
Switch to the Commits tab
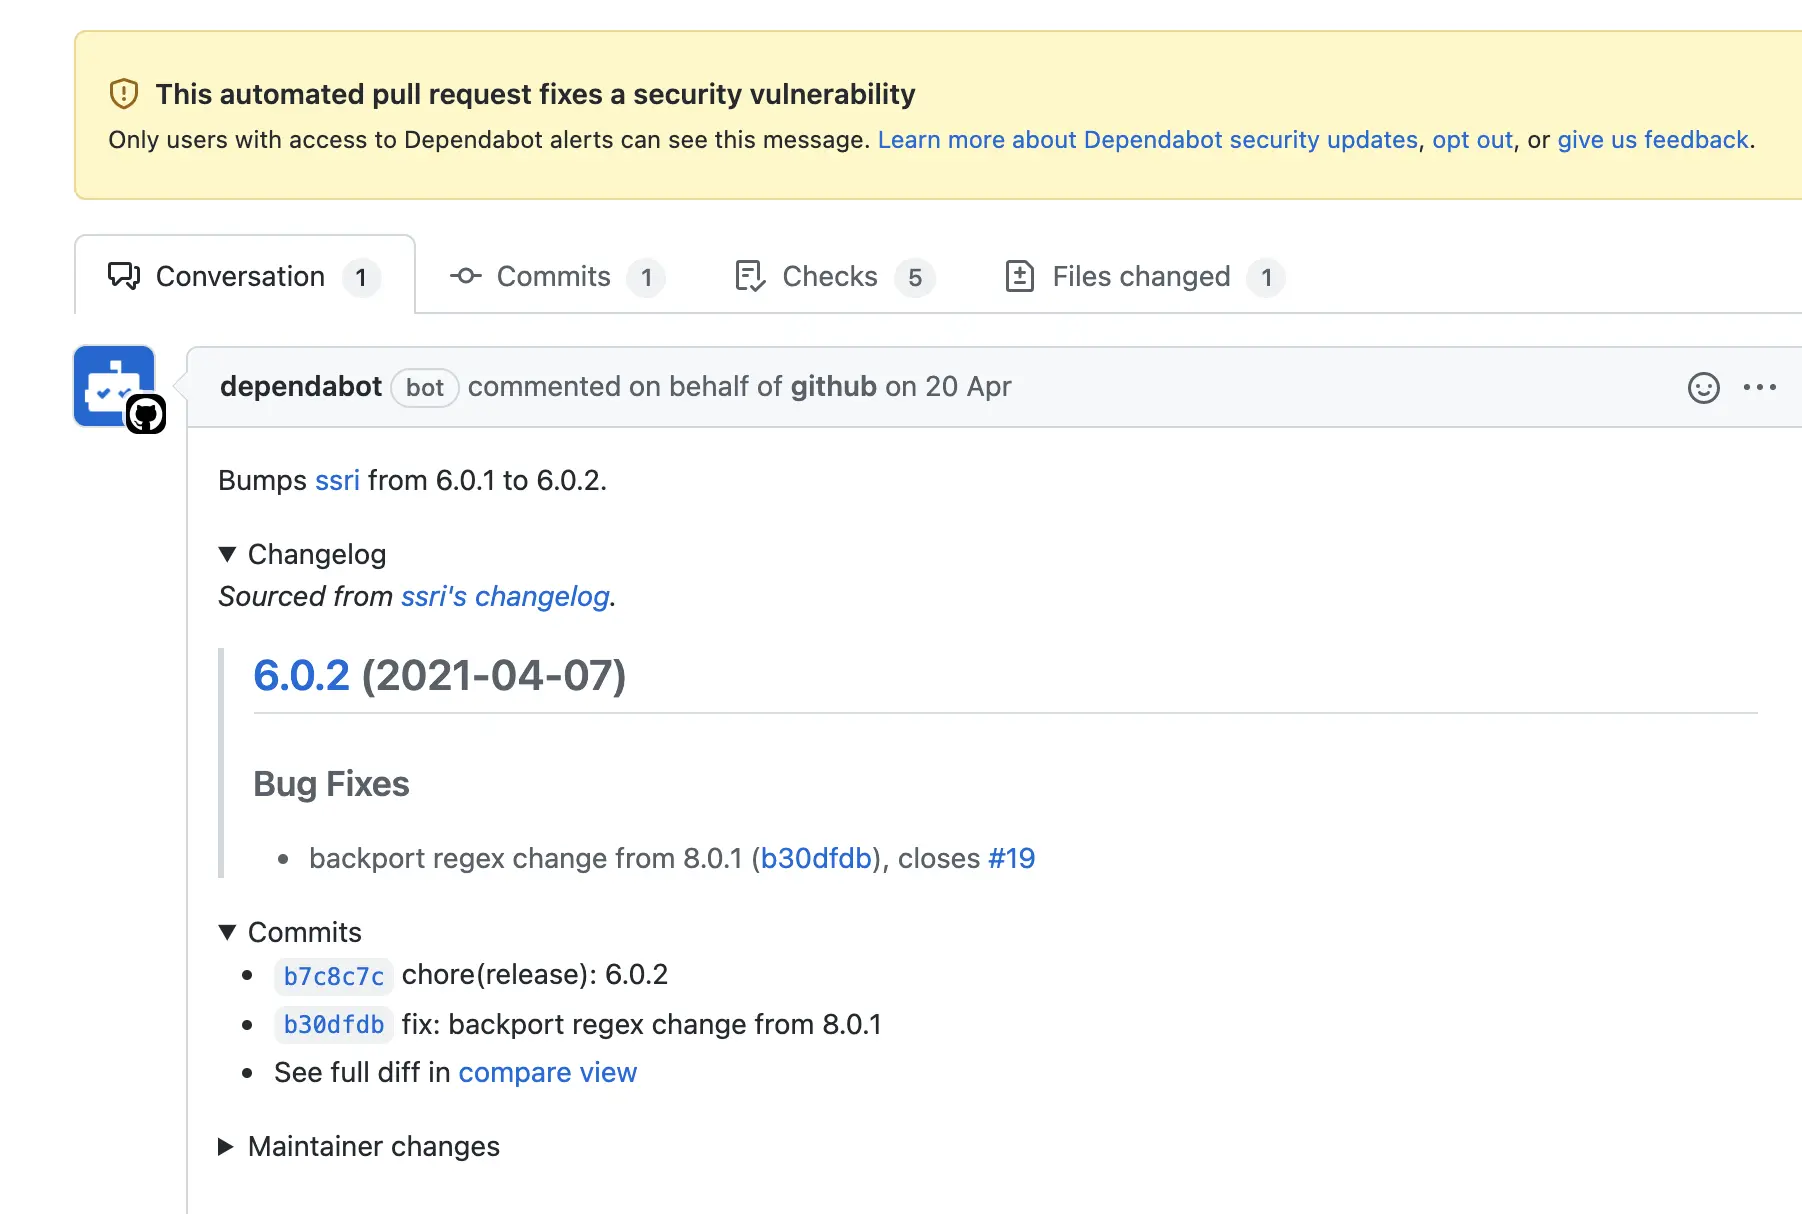coord(557,276)
